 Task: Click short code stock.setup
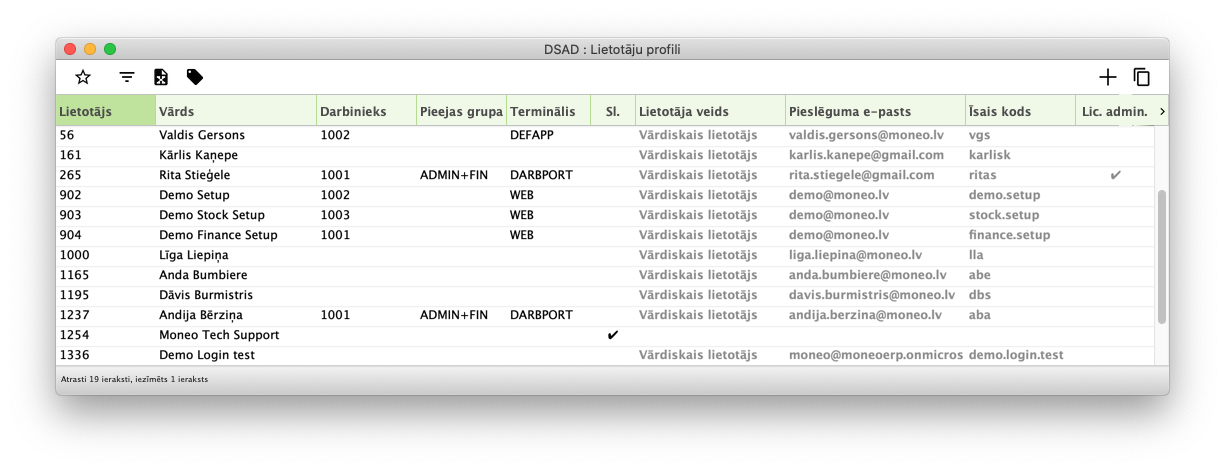click(1004, 215)
